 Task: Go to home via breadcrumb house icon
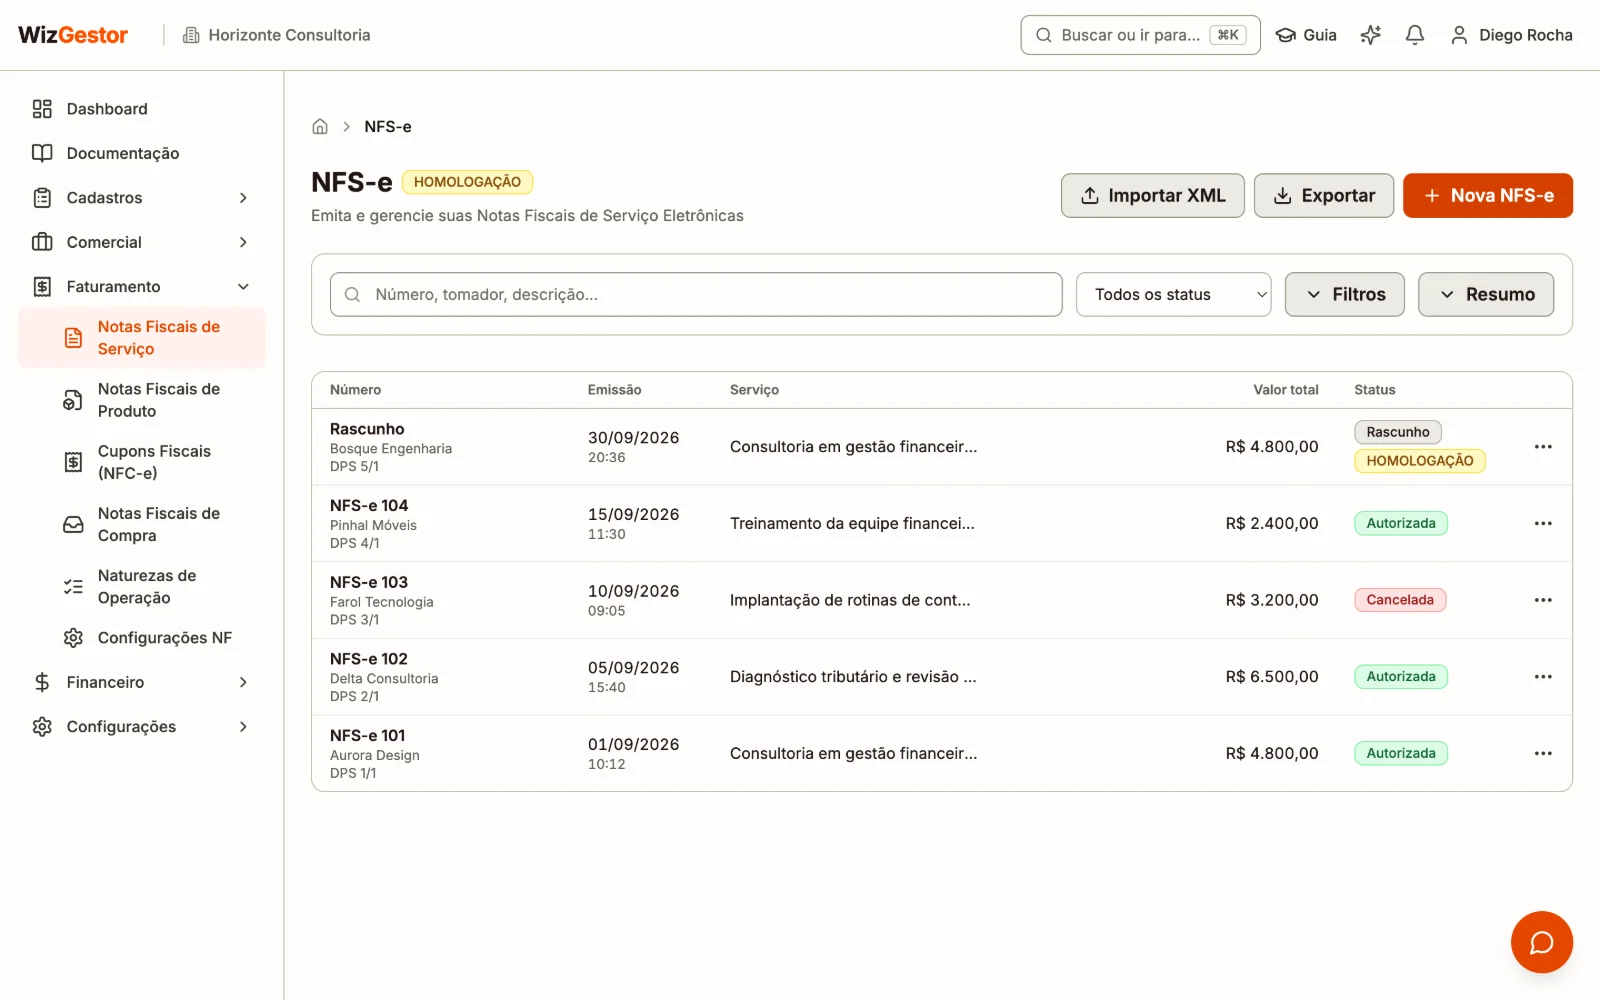coord(320,127)
